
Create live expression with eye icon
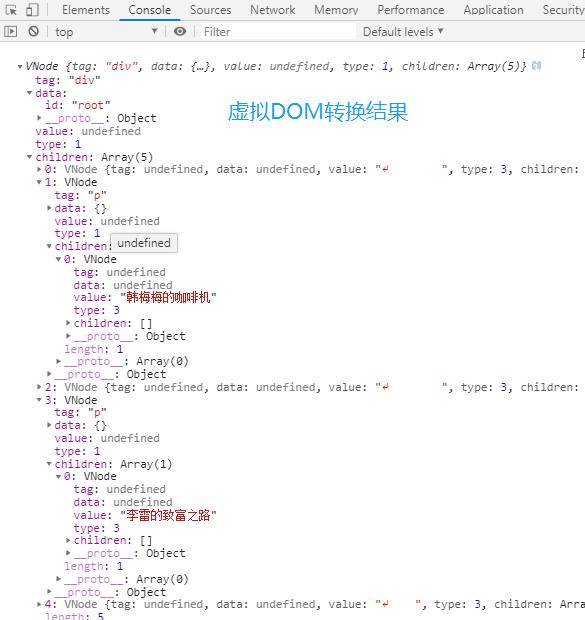(180, 31)
